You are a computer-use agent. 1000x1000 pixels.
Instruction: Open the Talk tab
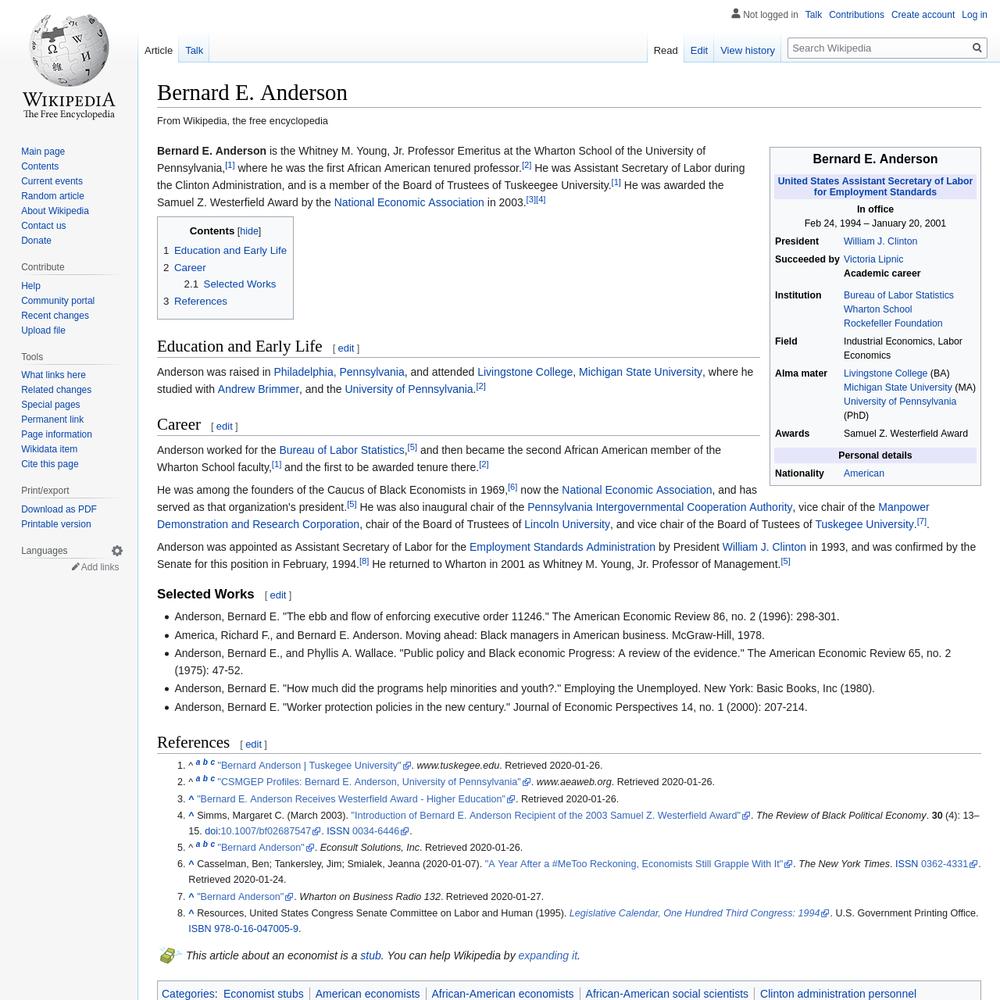point(194,50)
